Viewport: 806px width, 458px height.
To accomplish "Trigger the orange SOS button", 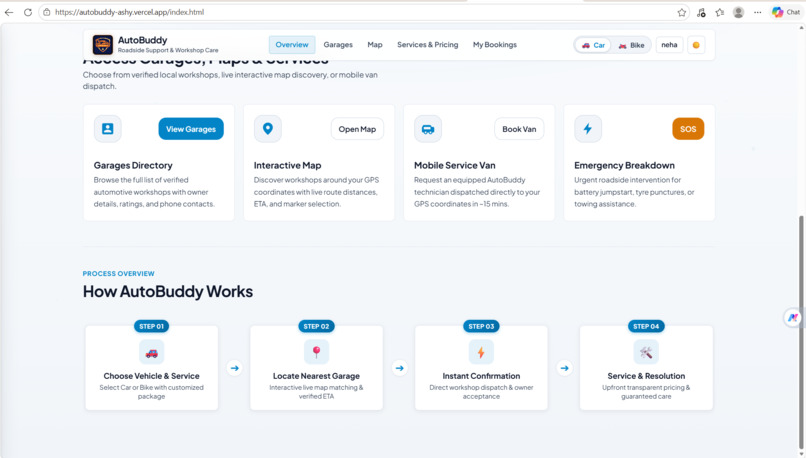I will [x=688, y=129].
